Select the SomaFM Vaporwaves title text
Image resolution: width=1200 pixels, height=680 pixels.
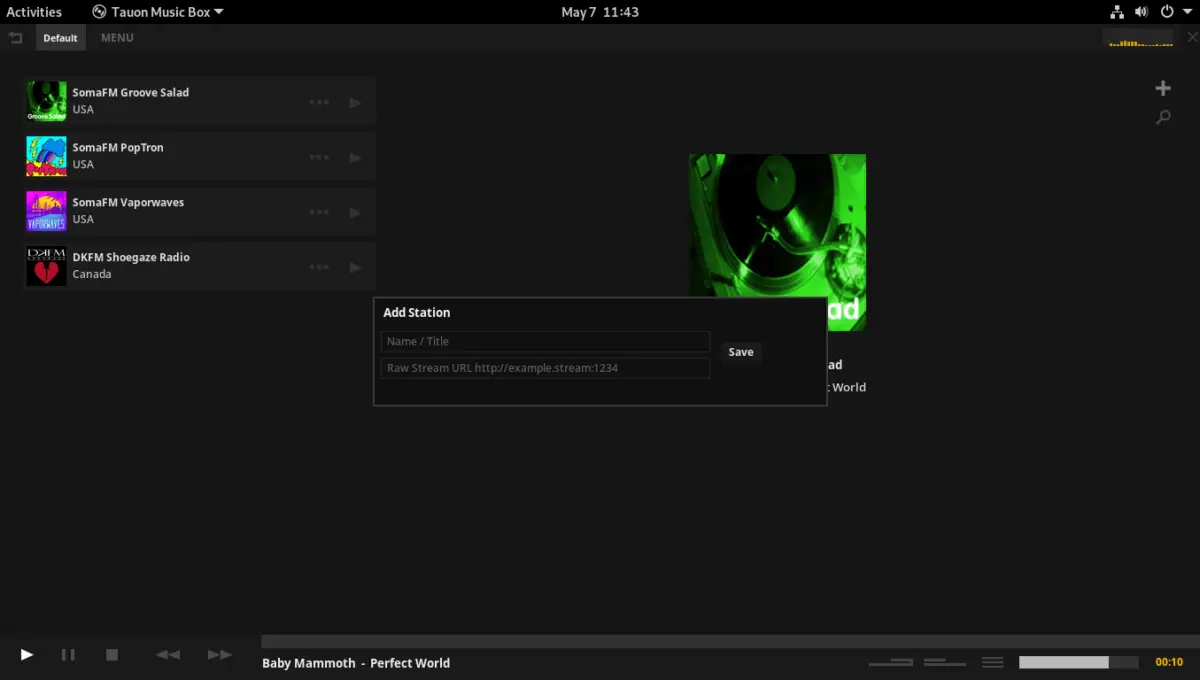[x=128, y=202]
